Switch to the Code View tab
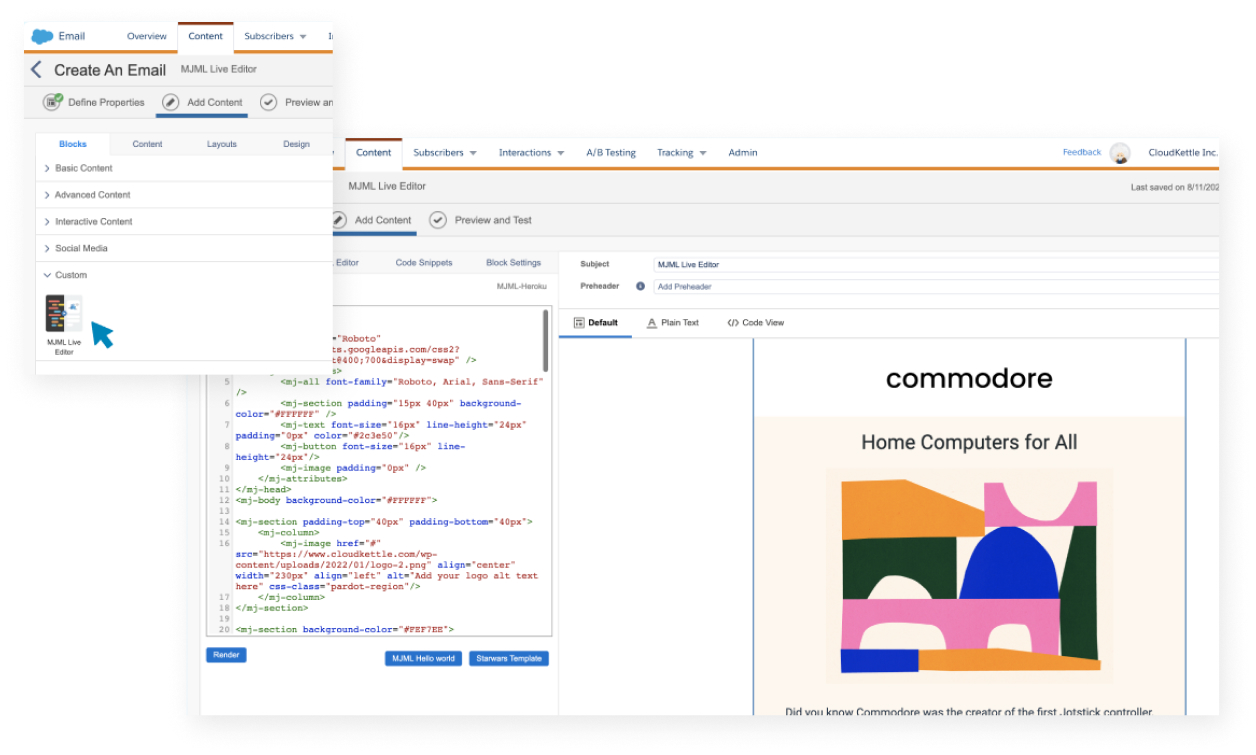Screen dimensions: 1256x755 coord(755,323)
